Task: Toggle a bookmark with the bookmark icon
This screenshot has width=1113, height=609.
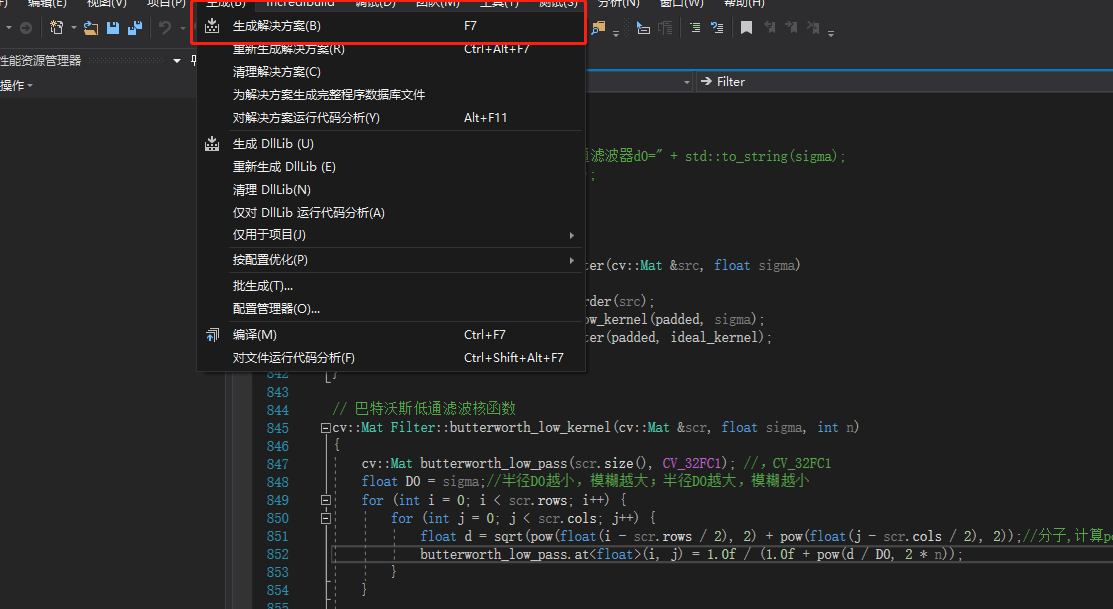Action: click(746, 28)
